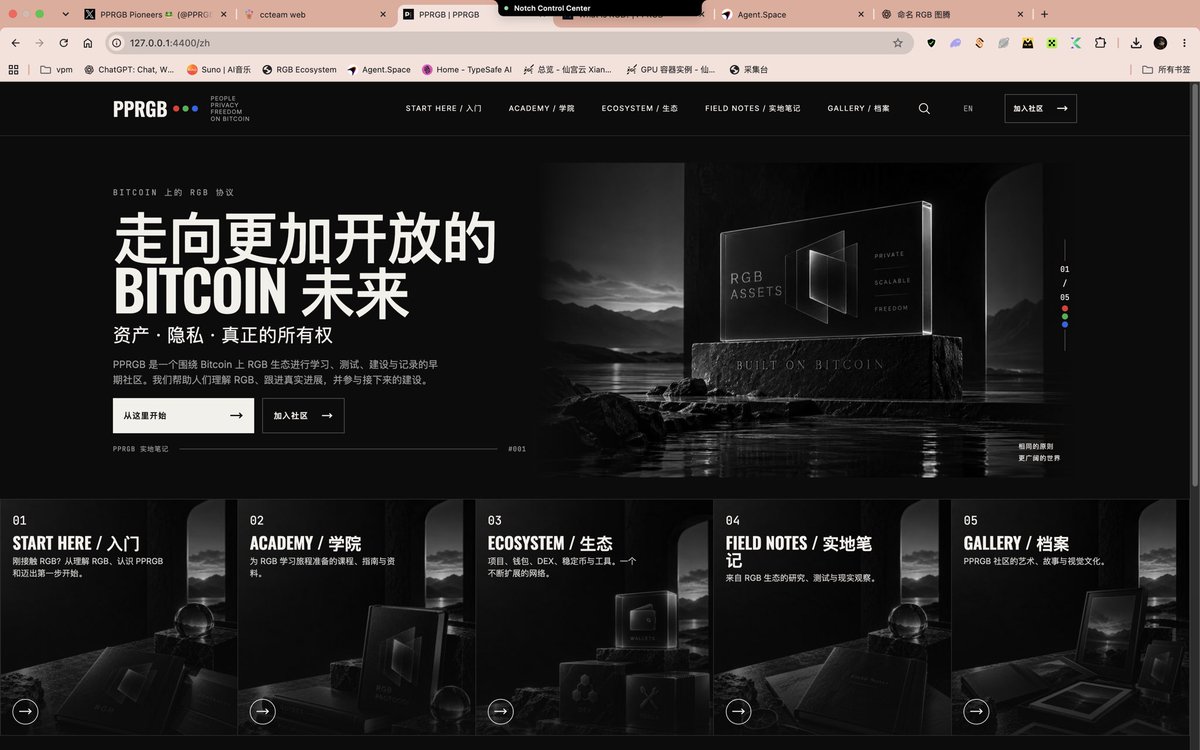1200x750 pixels.
Task: Switch to the ccteam web tab
Action: (310, 15)
